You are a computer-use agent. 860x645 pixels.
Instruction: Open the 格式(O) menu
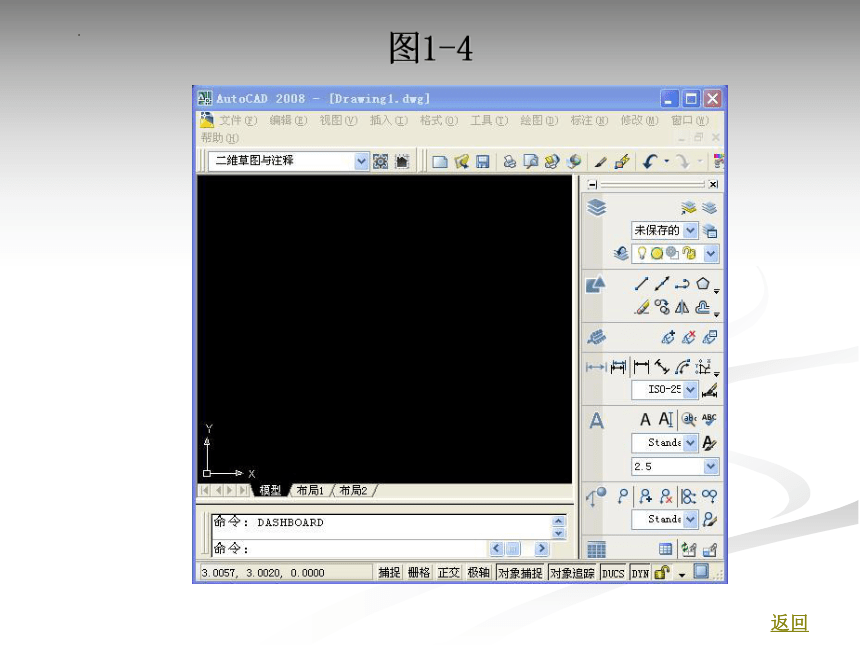[439, 121]
